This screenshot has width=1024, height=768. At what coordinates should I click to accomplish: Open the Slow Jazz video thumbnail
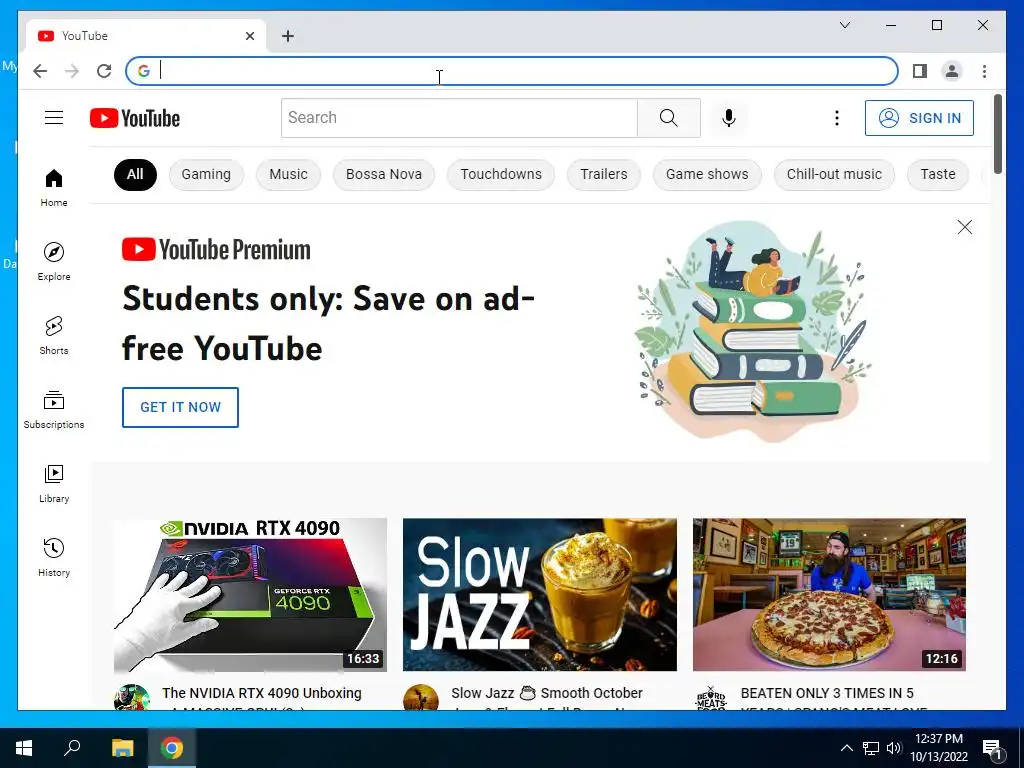[x=539, y=594]
